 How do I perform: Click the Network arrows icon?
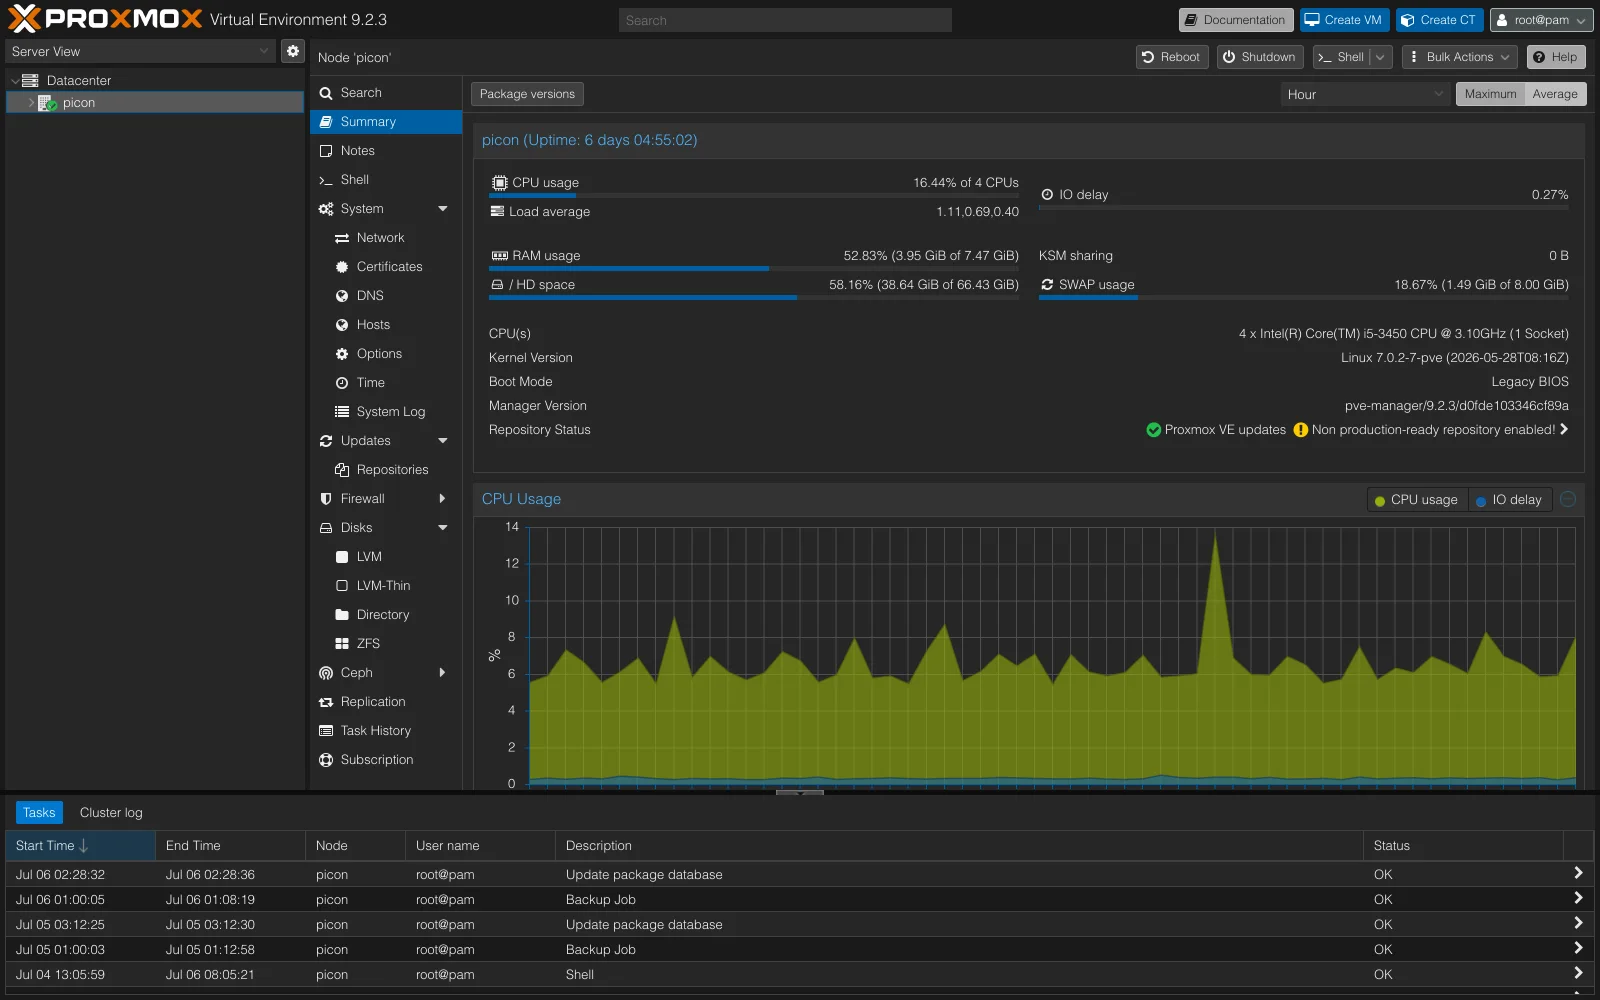[x=342, y=238]
